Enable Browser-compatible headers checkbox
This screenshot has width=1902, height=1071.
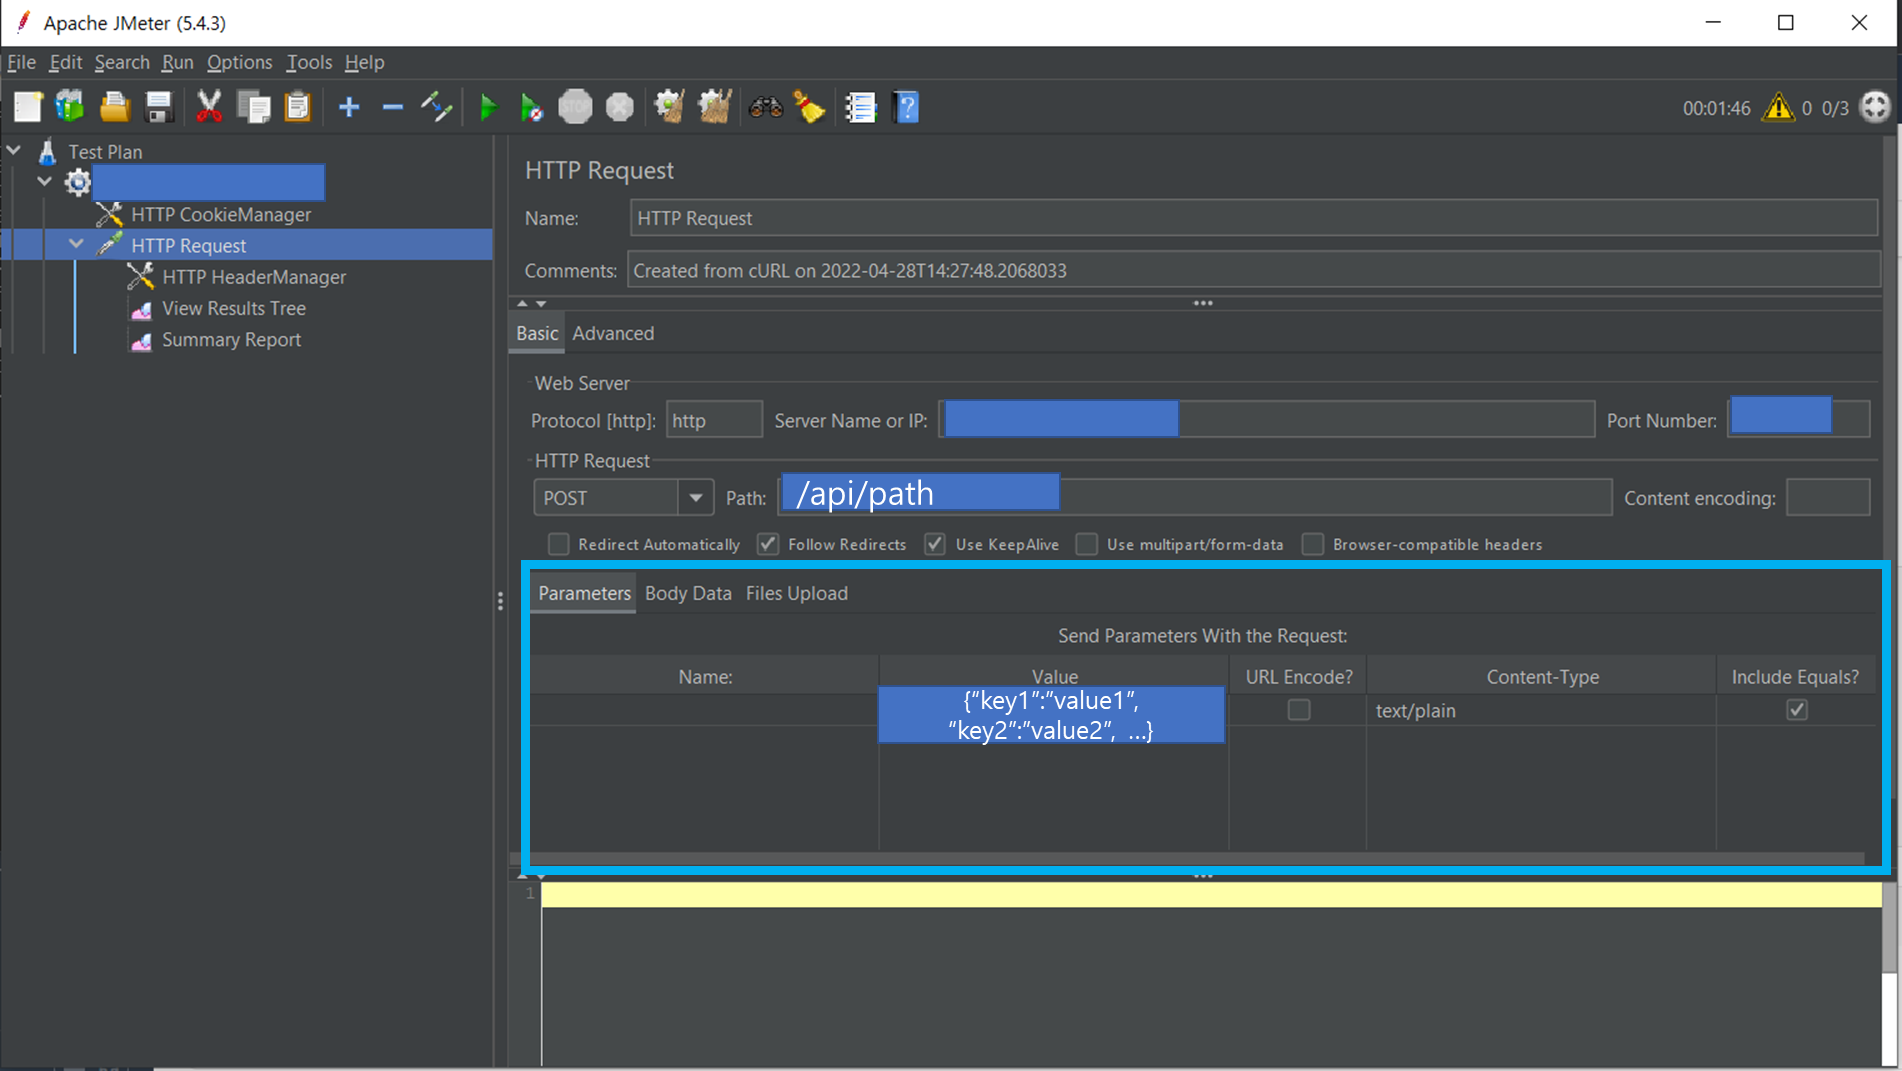(x=1313, y=544)
